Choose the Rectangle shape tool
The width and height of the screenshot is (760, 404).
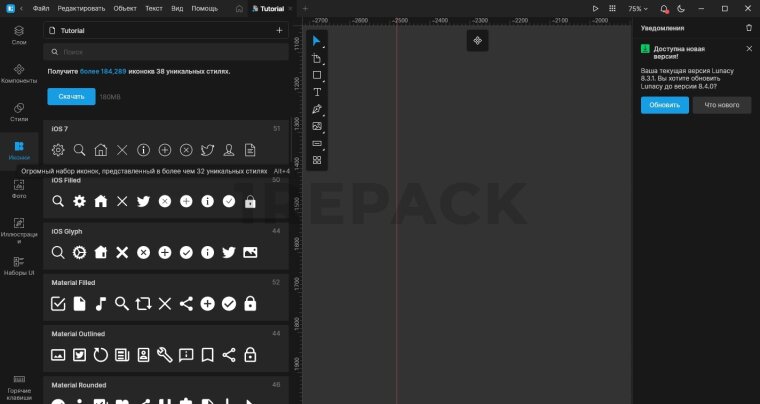click(x=317, y=75)
